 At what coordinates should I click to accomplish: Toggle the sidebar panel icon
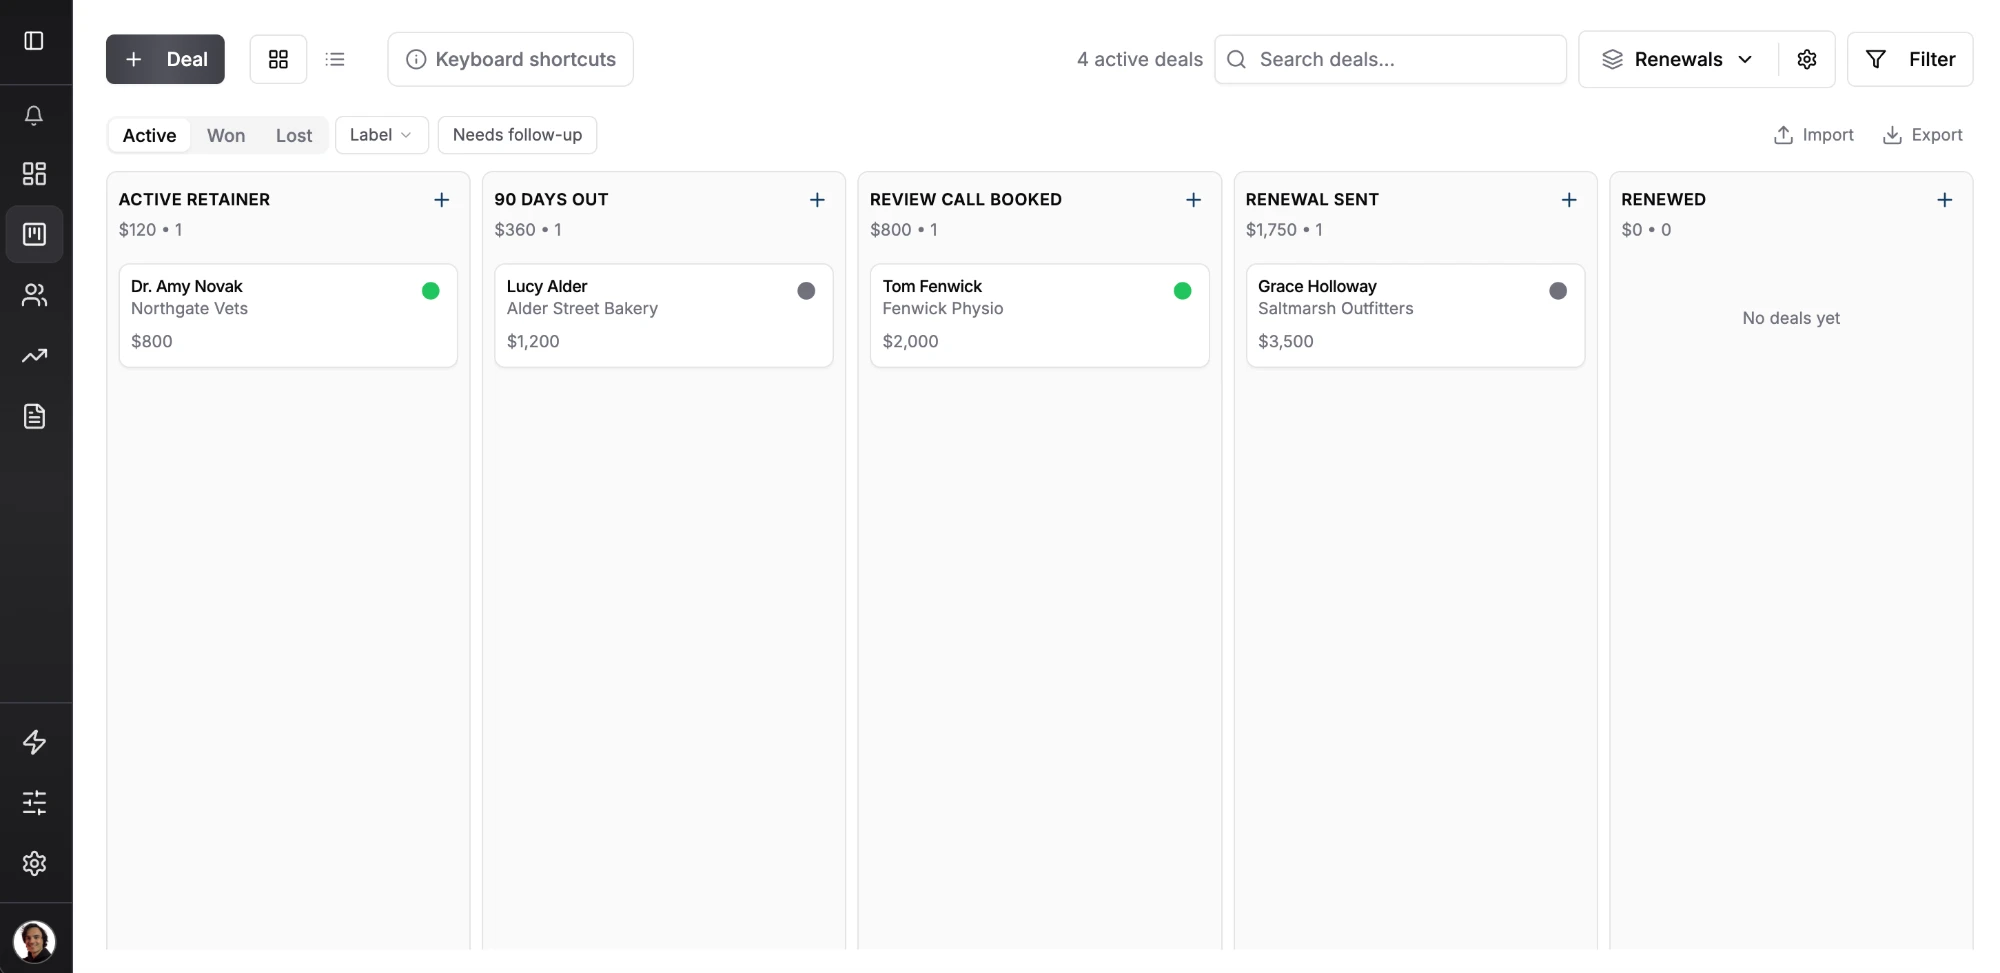[34, 41]
